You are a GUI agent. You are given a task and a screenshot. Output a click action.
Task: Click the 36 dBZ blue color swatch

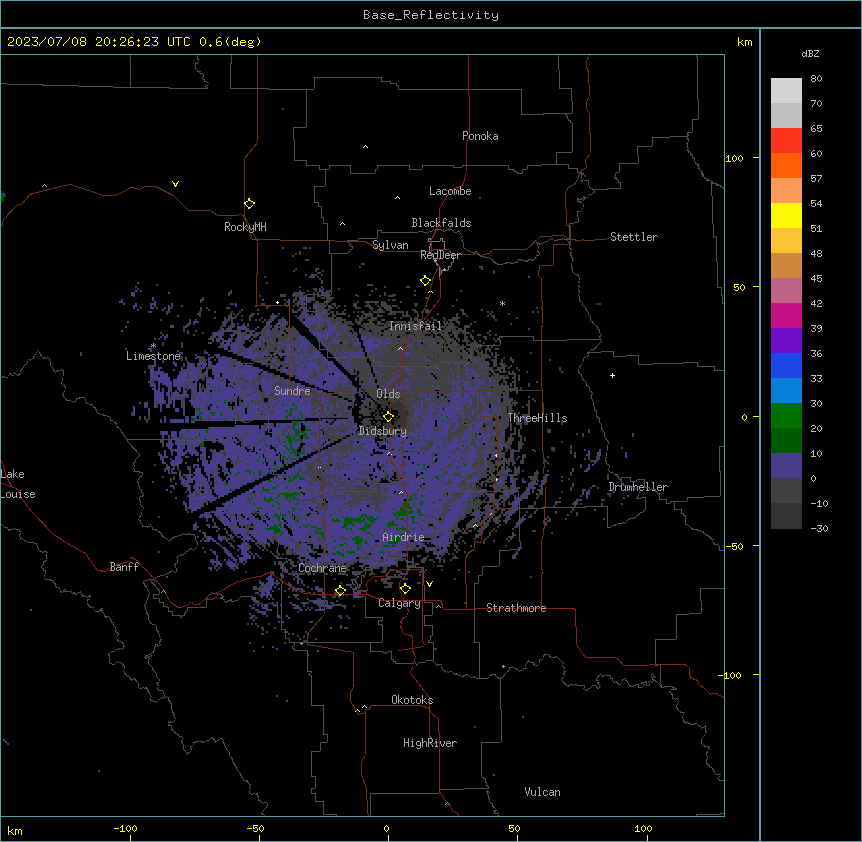point(786,365)
